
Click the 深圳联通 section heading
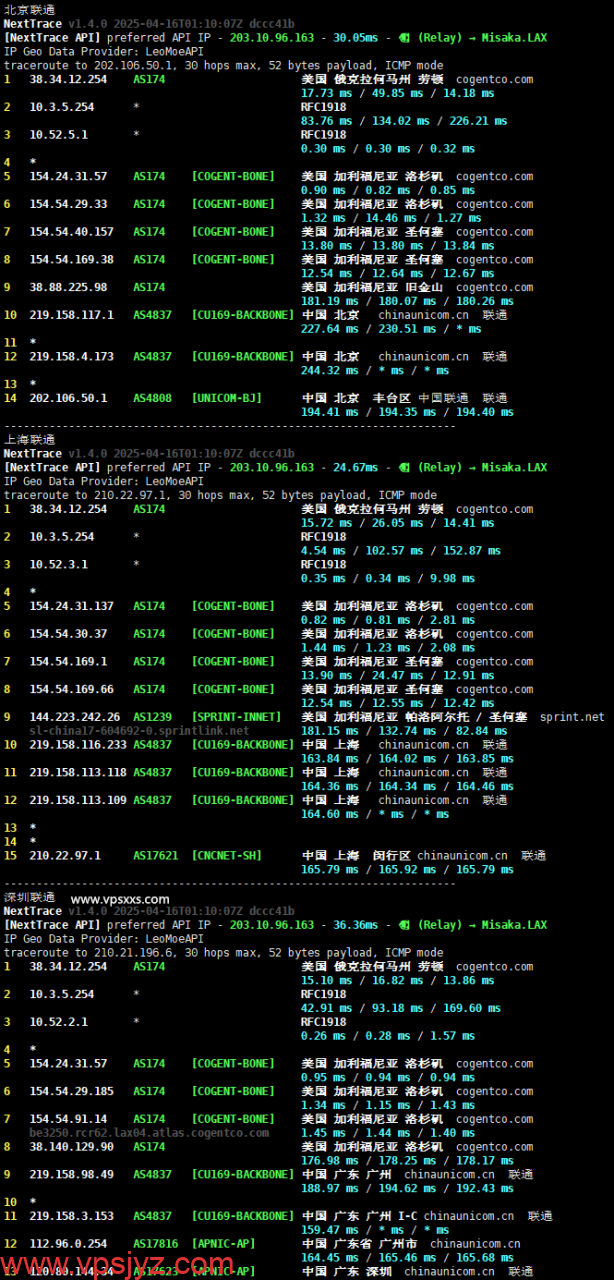point(30,897)
